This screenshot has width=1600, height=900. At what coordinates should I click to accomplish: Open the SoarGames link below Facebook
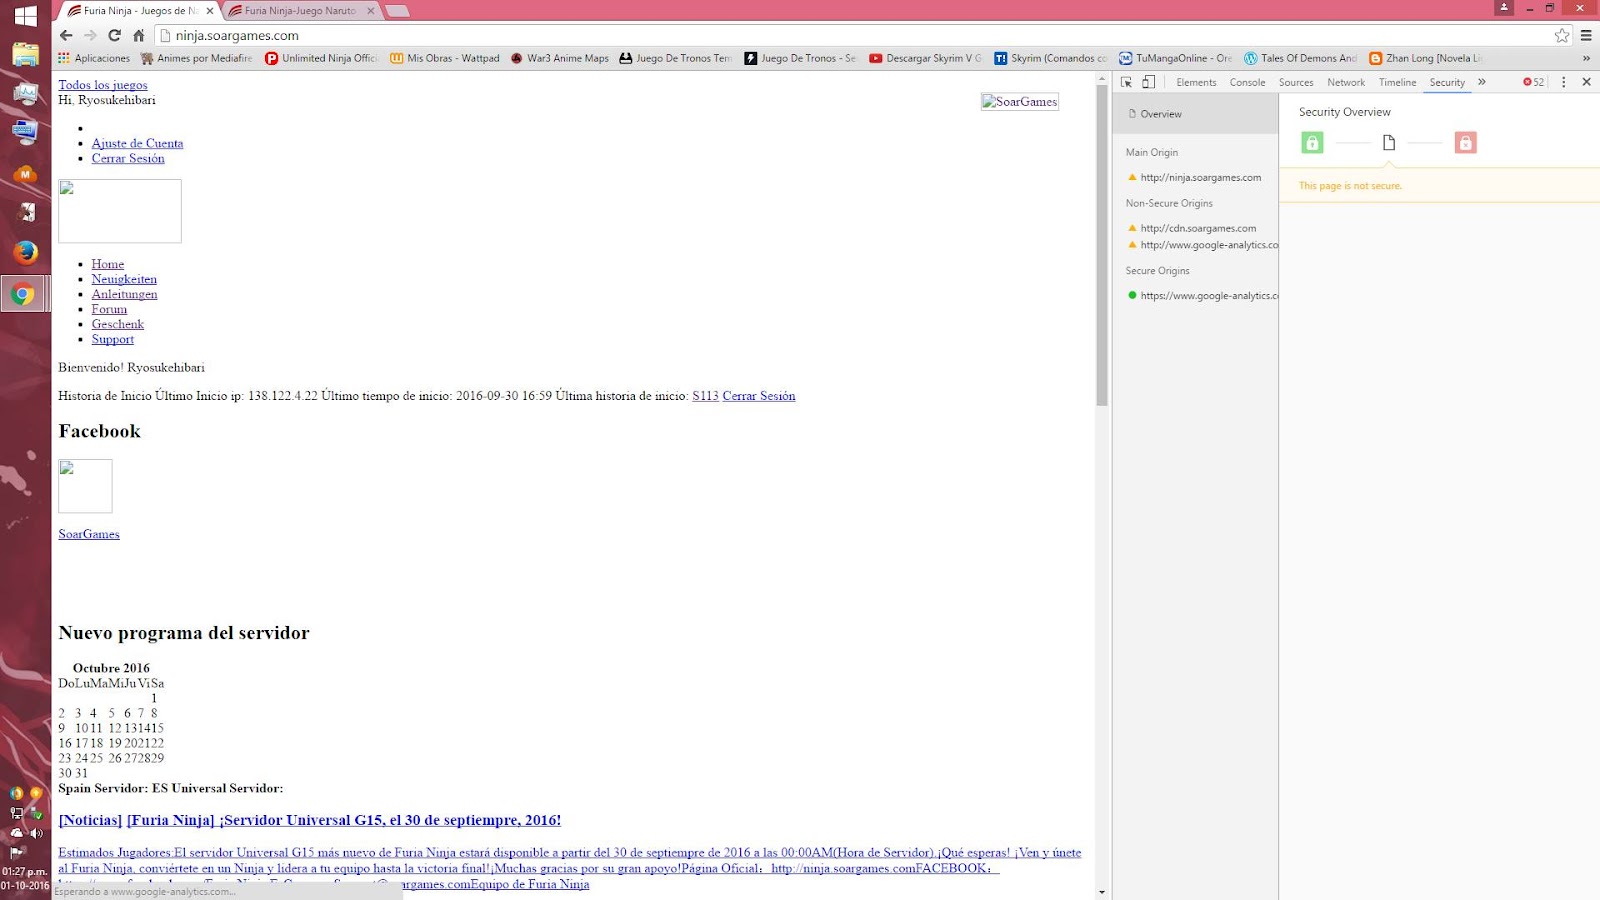pyautogui.click(x=89, y=534)
